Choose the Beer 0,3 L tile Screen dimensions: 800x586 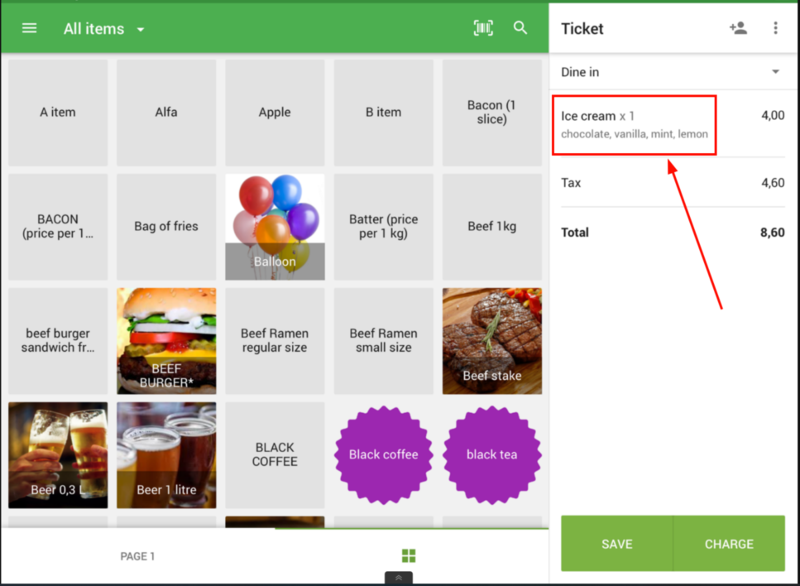[58, 455]
